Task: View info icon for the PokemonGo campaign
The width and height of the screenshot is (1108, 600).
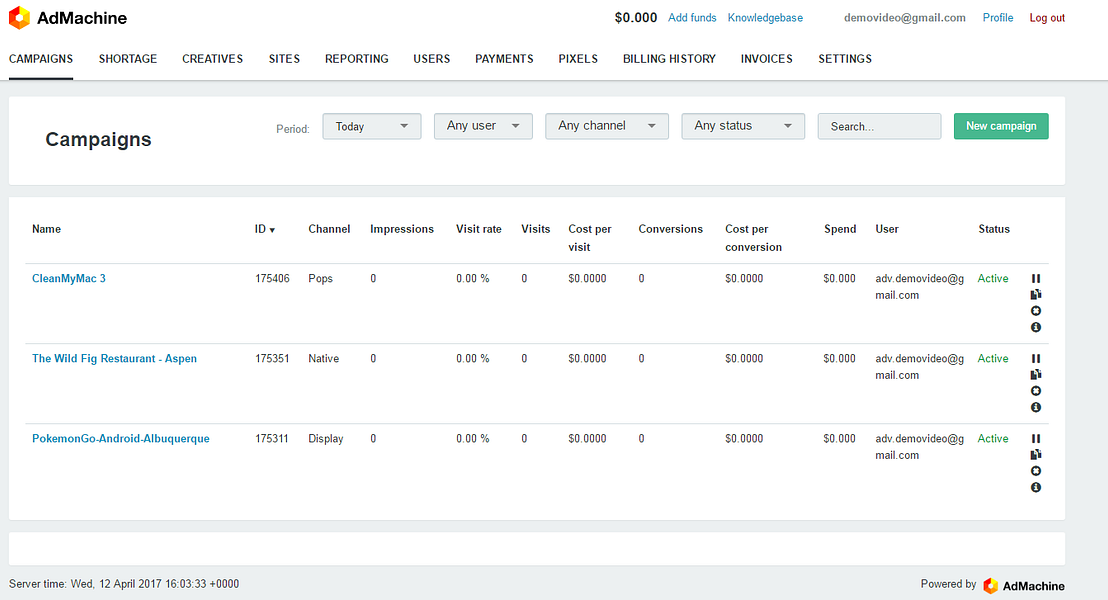Action: click(x=1036, y=487)
